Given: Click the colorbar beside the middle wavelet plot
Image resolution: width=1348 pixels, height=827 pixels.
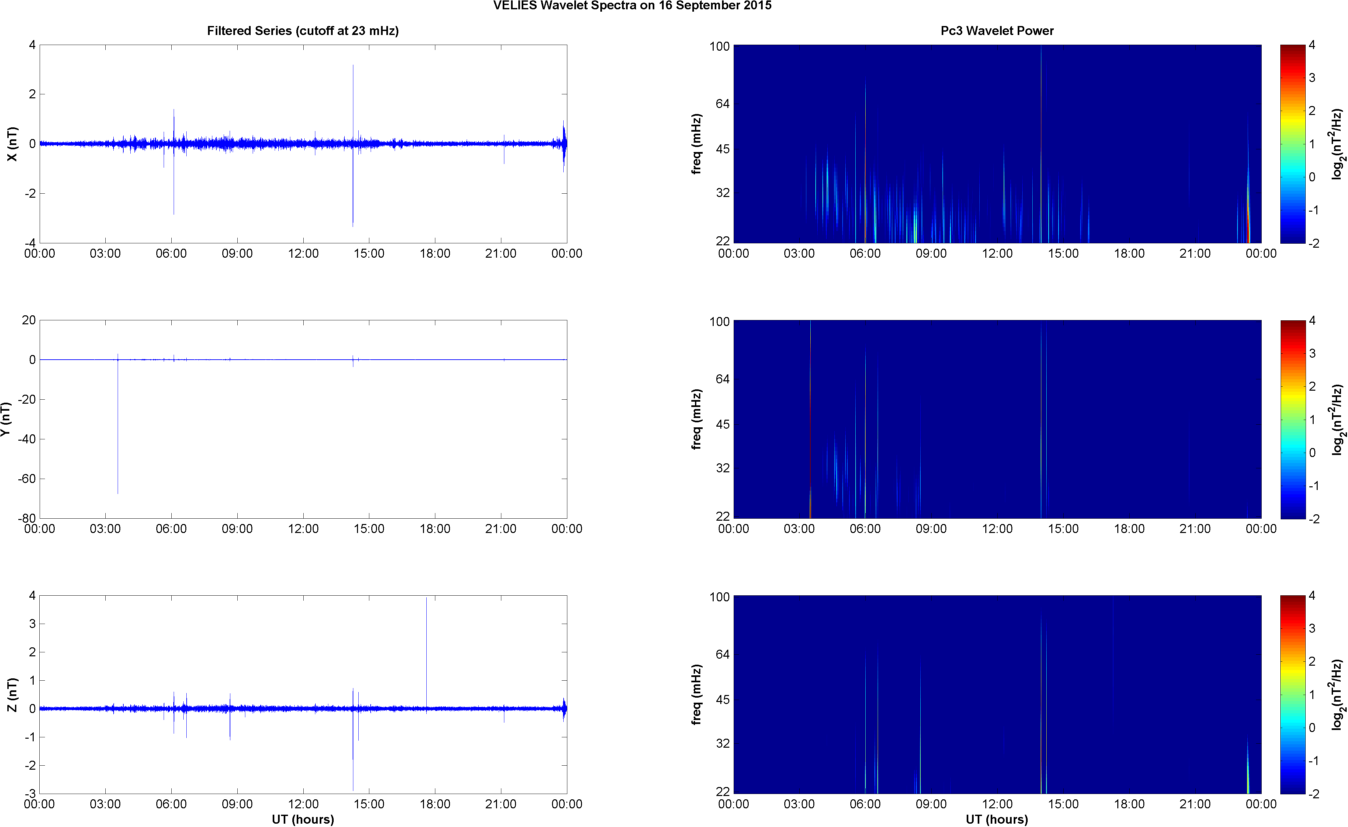Looking at the screenshot, I should pyautogui.click(x=1292, y=419).
